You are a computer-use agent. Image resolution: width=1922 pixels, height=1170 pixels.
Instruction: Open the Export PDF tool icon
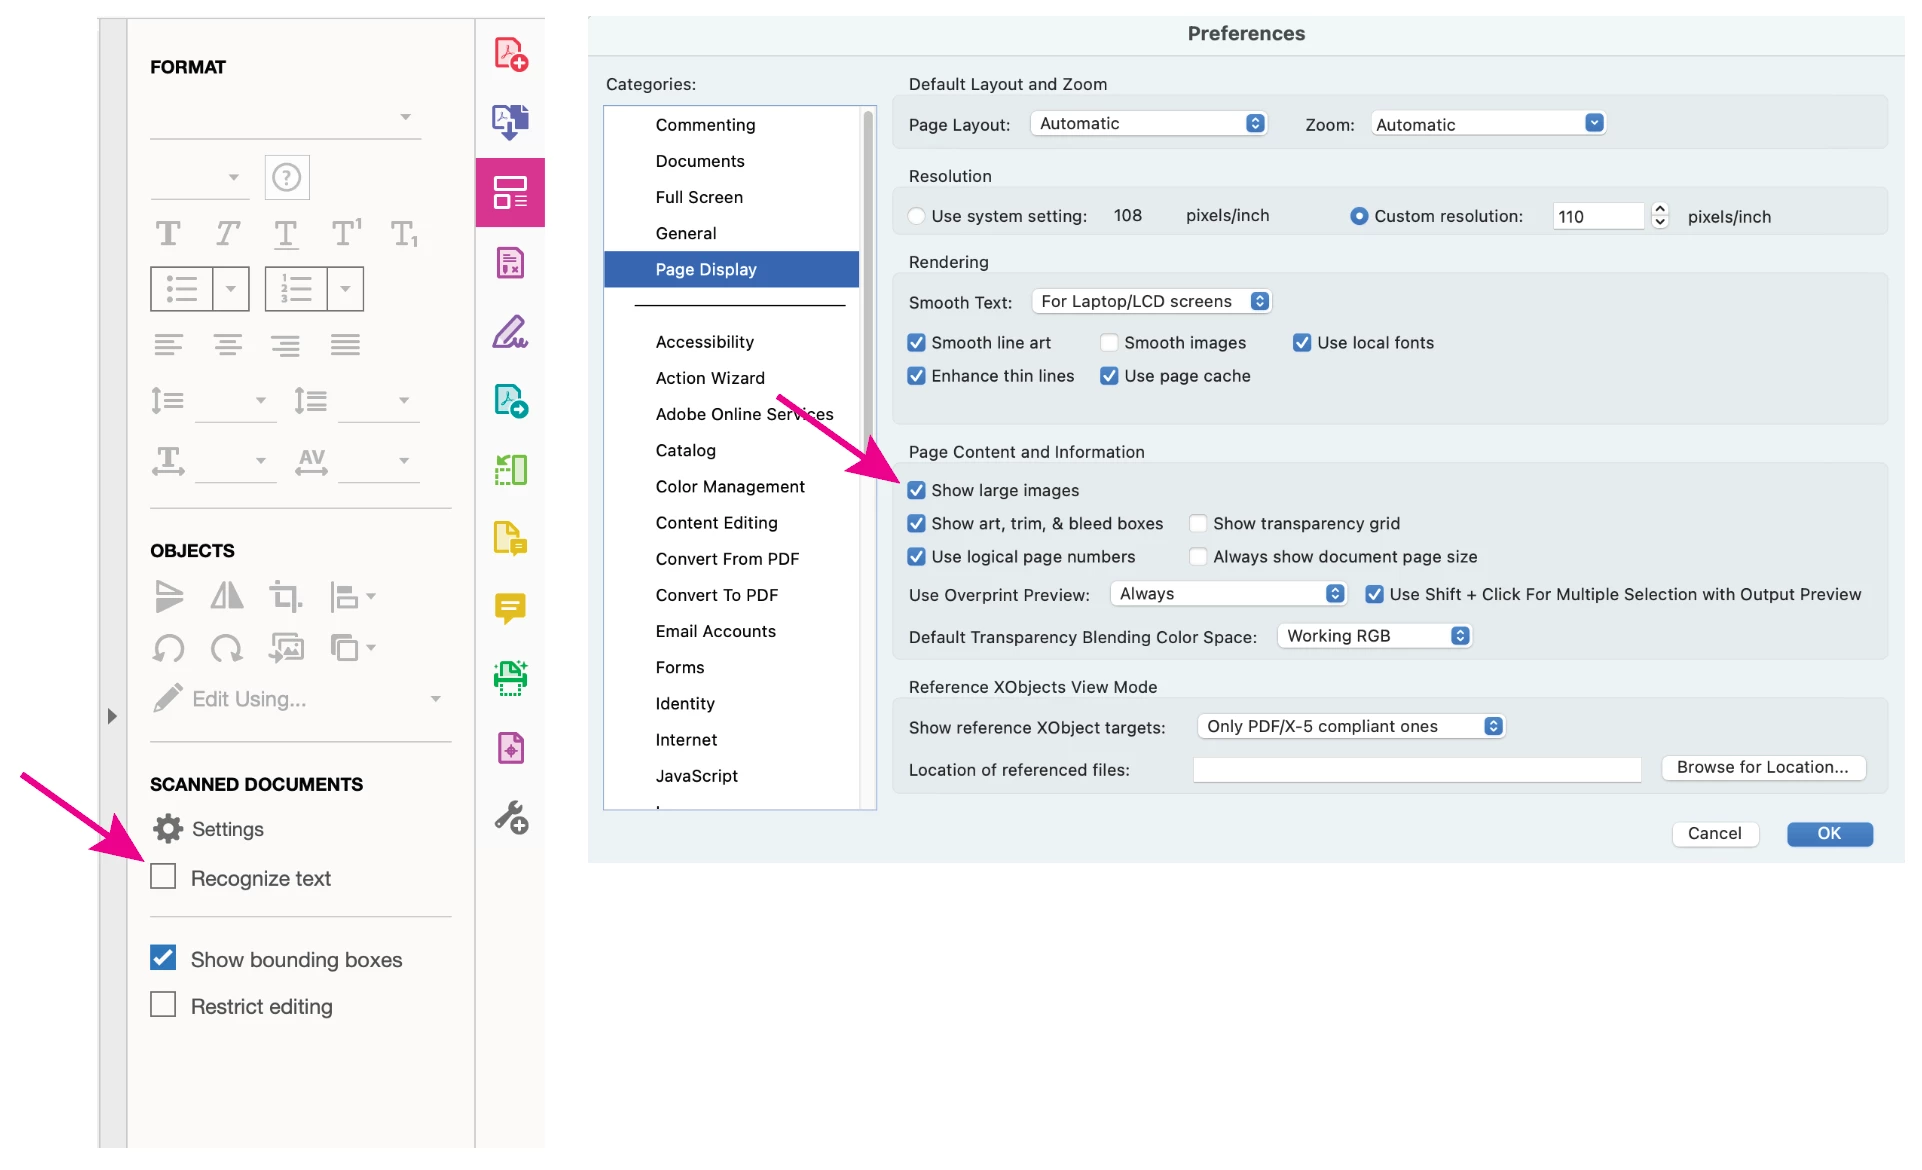click(510, 122)
